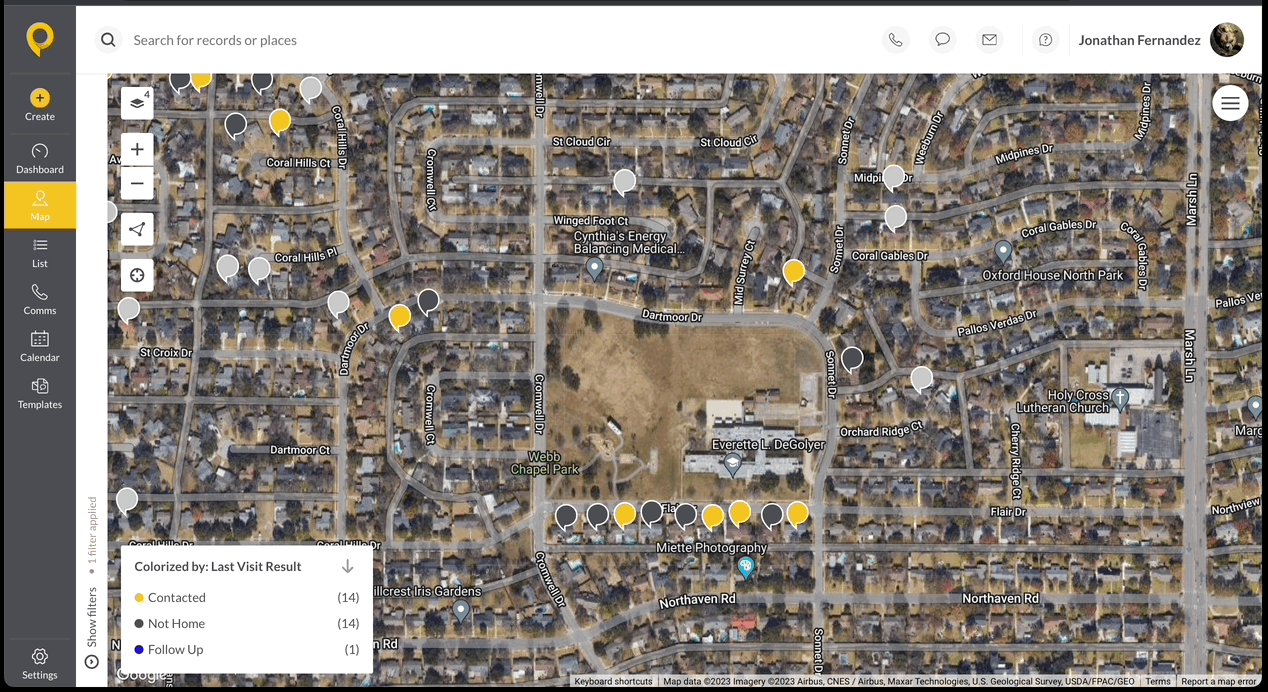
Task: Open the chat message icon in header
Action: (x=942, y=40)
